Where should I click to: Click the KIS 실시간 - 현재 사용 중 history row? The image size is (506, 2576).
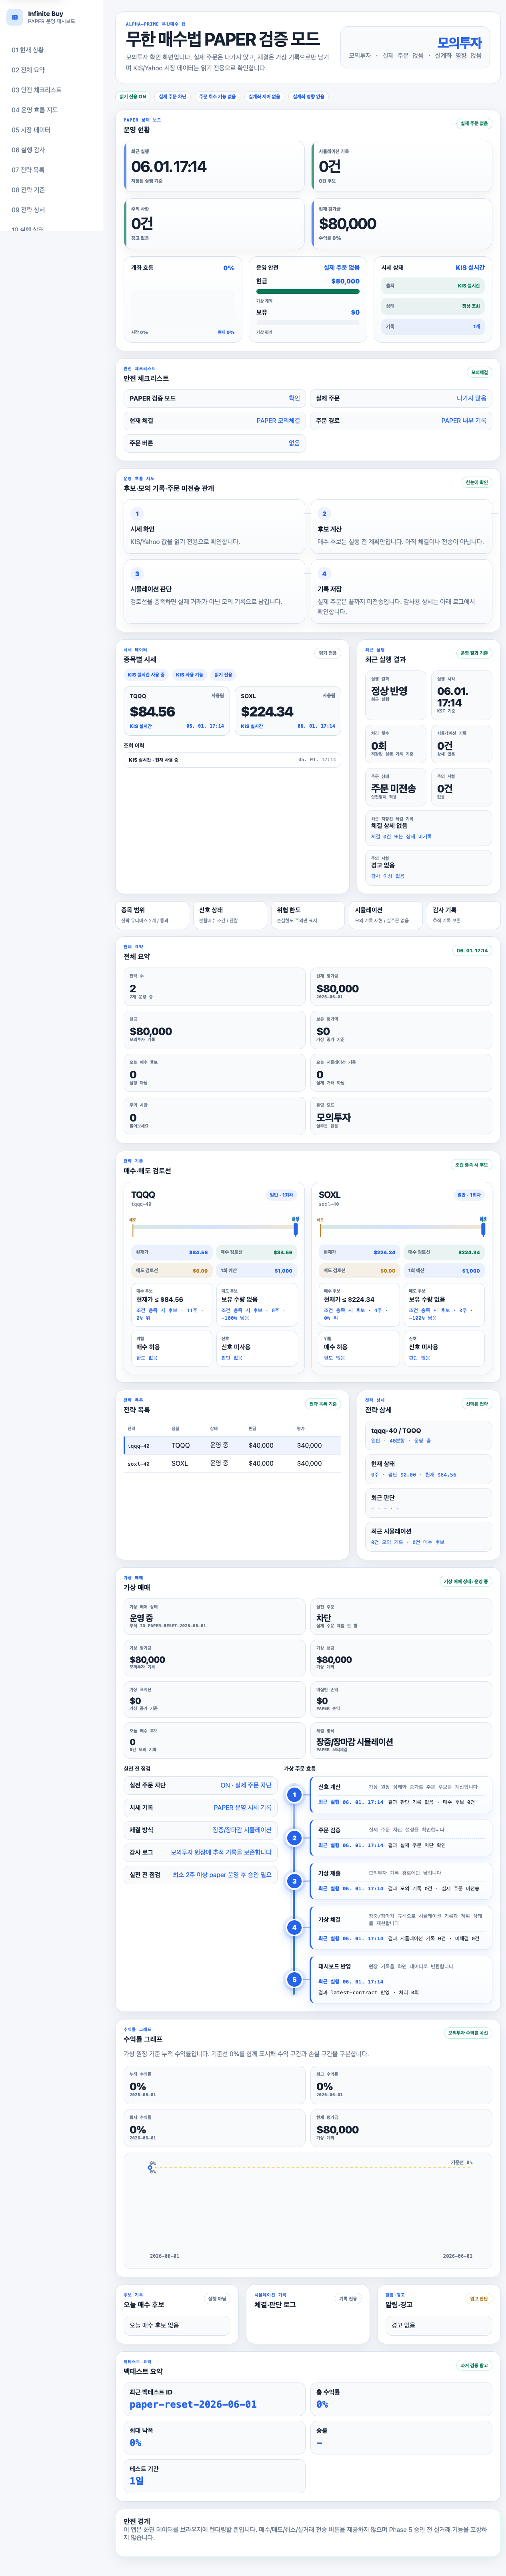(x=232, y=760)
